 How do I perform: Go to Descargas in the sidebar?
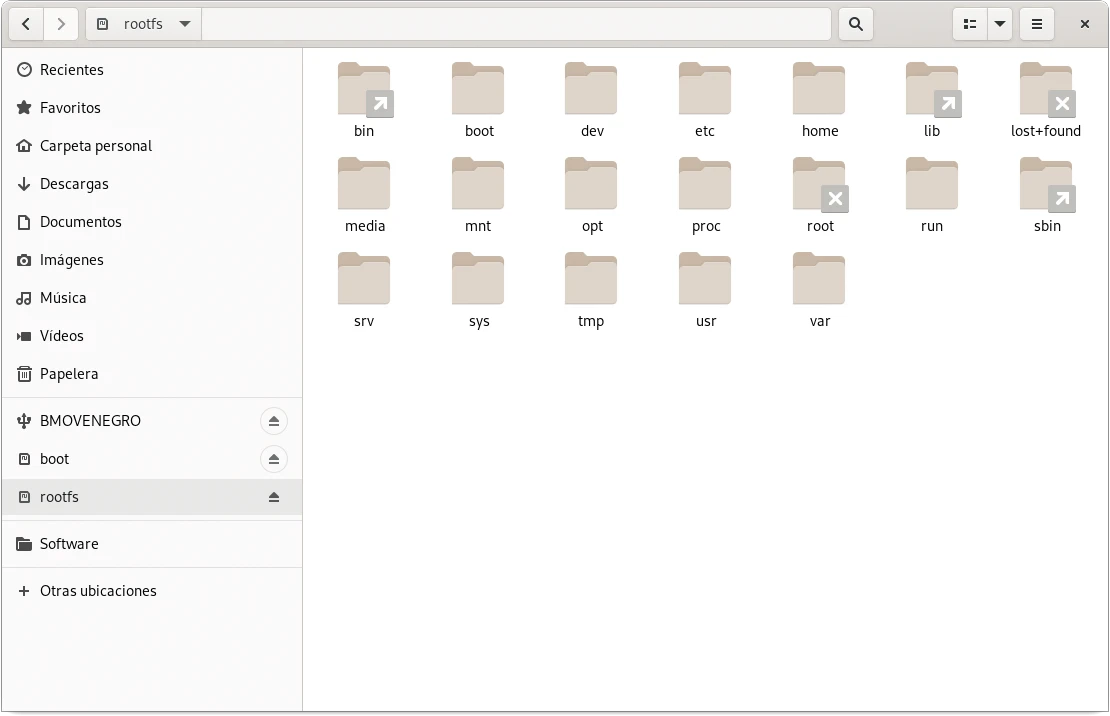(74, 184)
